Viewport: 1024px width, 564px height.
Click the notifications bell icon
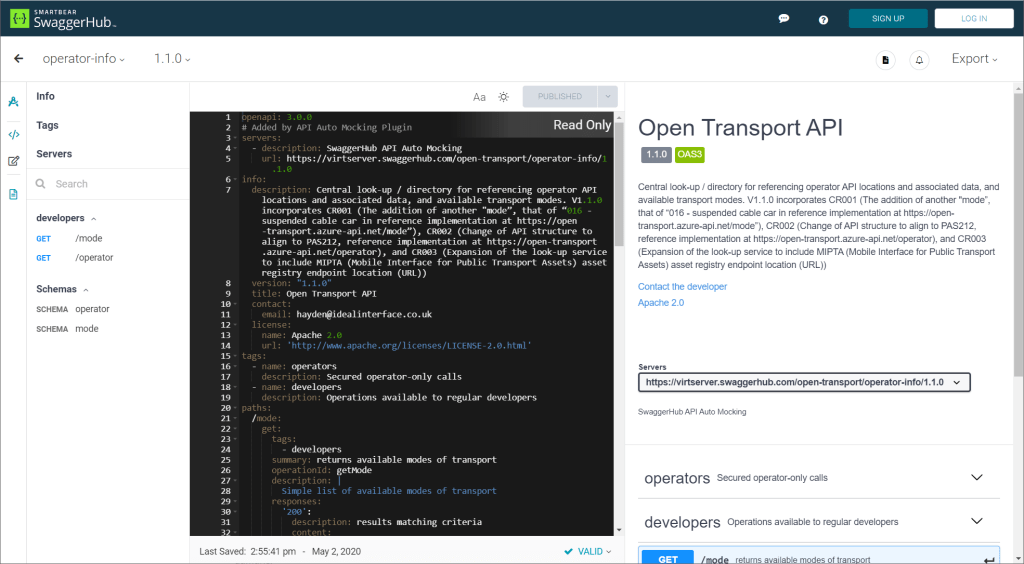pyautogui.click(x=919, y=60)
